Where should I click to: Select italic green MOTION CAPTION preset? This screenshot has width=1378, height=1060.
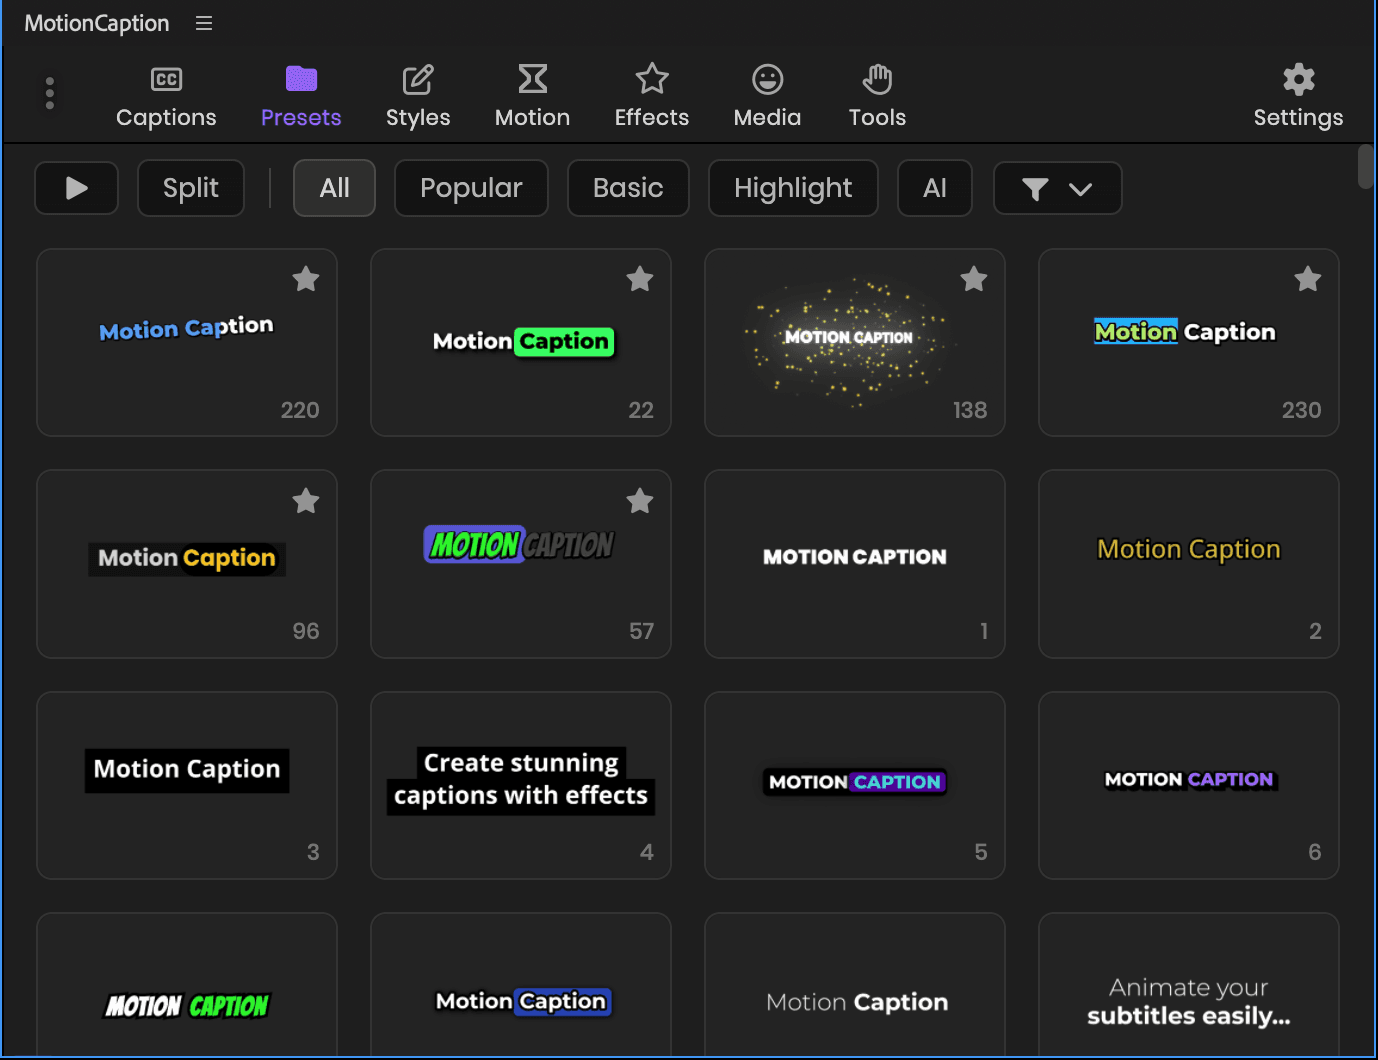pyautogui.click(x=187, y=985)
